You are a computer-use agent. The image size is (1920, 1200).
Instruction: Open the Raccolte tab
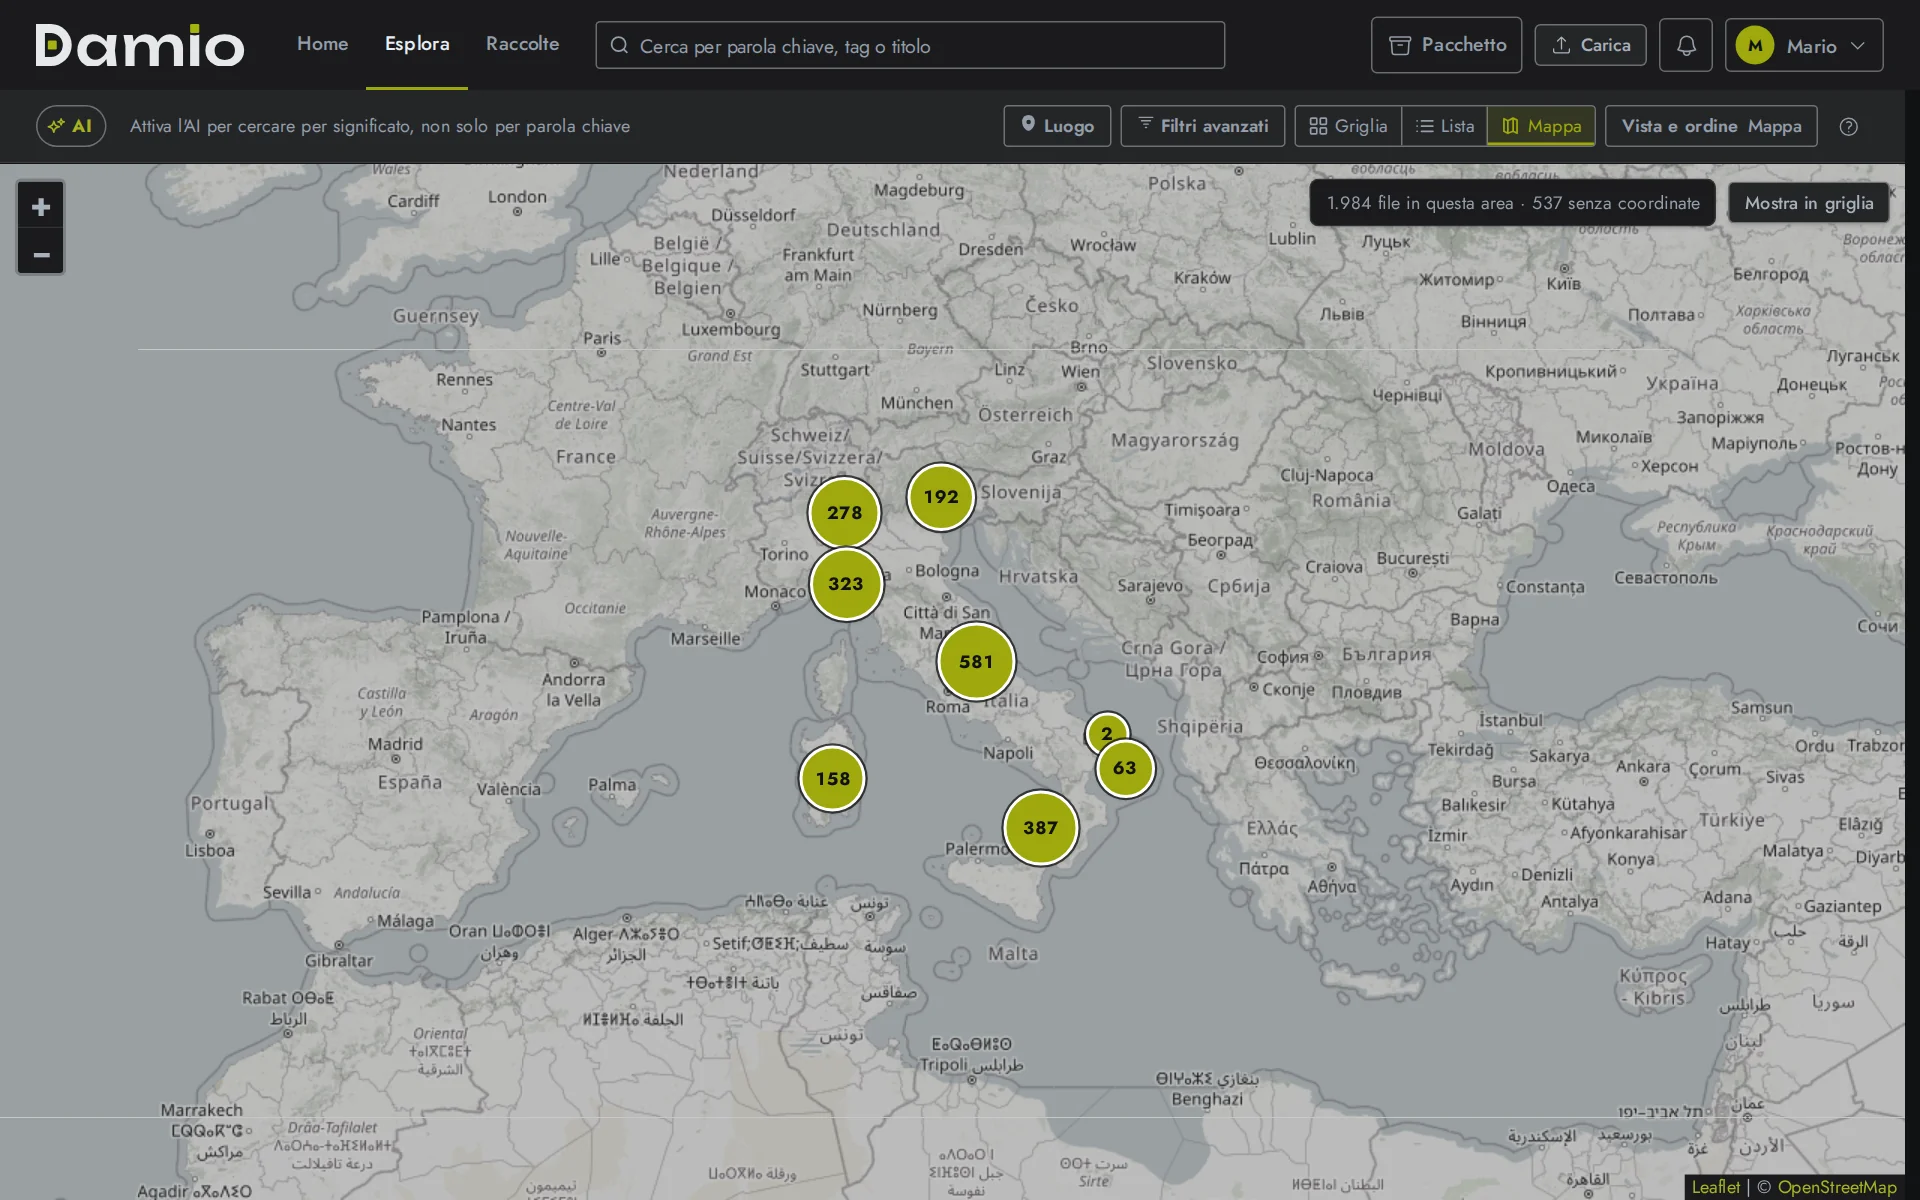522,44
